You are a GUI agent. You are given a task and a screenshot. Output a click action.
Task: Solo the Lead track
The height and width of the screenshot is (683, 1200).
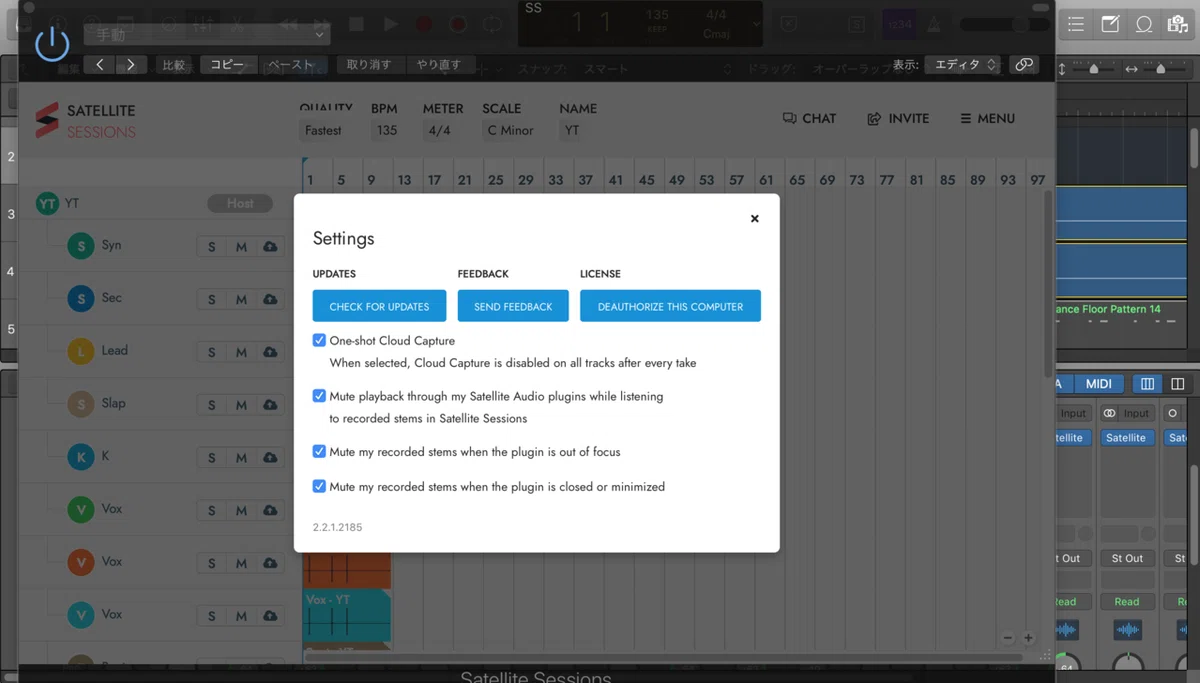212,352
